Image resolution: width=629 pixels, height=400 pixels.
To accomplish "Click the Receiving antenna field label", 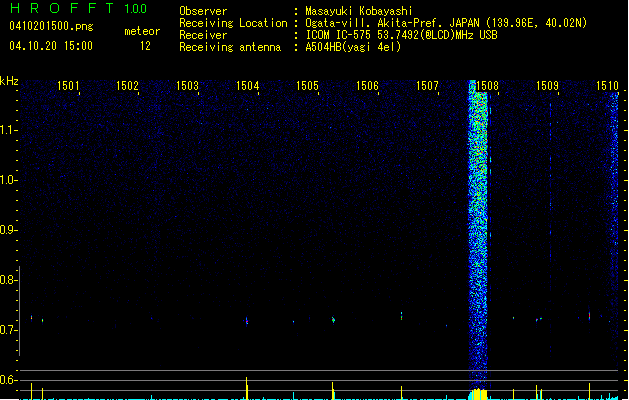I will click(x=230, y=47).
